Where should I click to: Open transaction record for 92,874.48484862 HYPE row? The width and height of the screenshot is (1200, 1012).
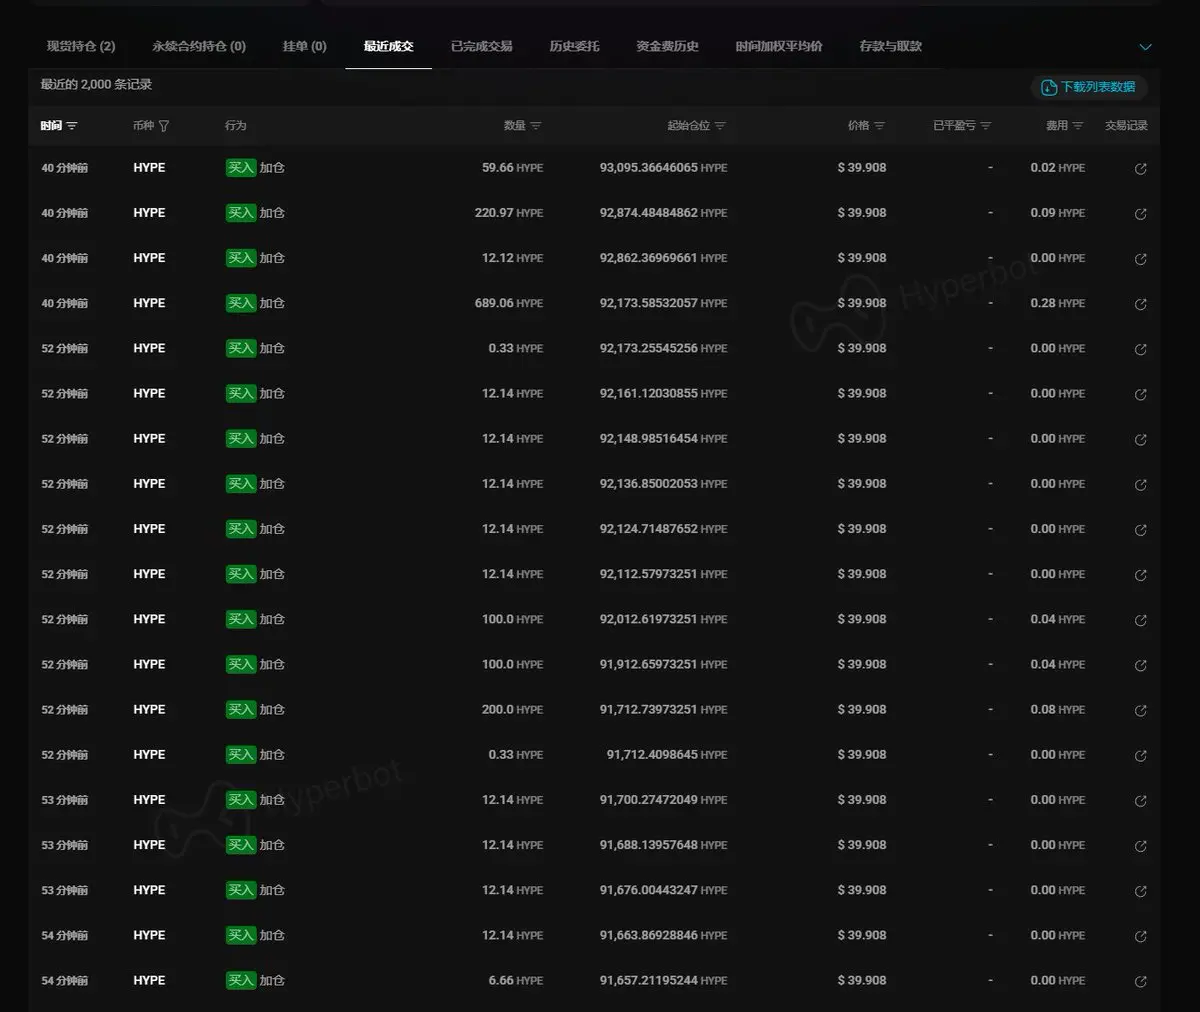coord(1140,214)
